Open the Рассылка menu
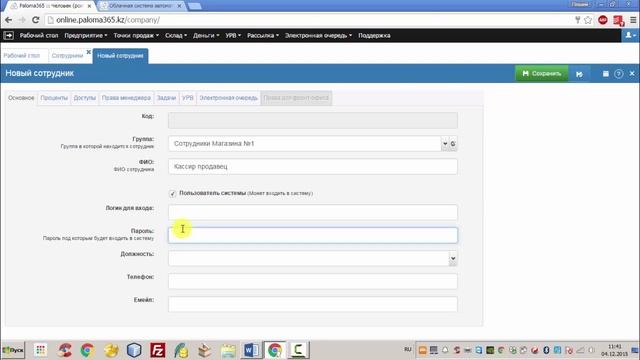This screenshot has width=640, height=360. tap(263, 36)
